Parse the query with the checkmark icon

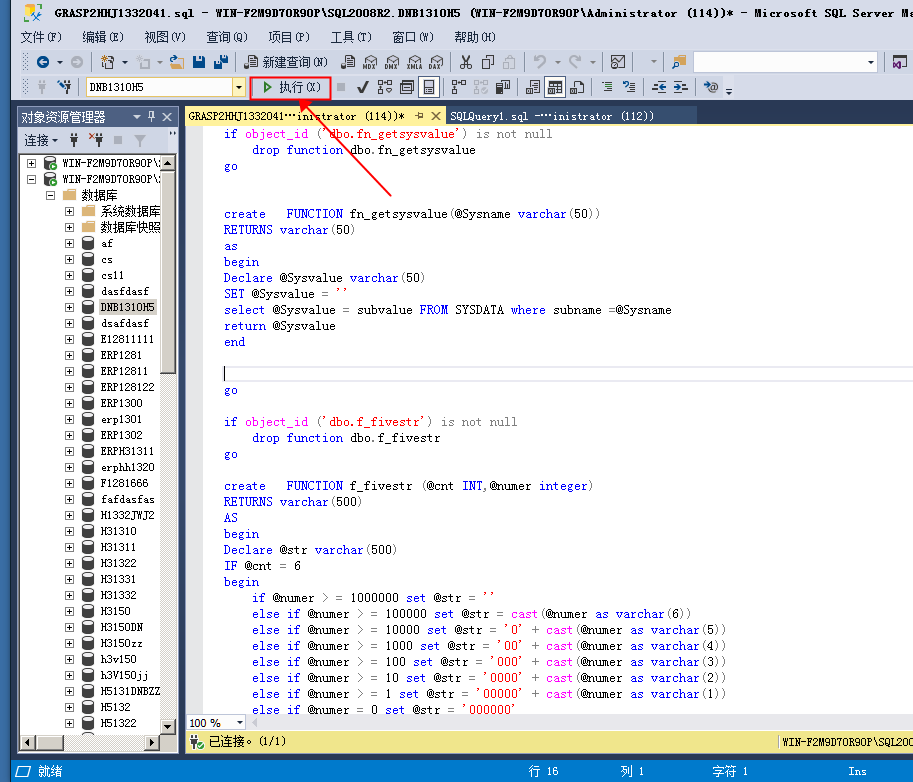click(362, 87)
